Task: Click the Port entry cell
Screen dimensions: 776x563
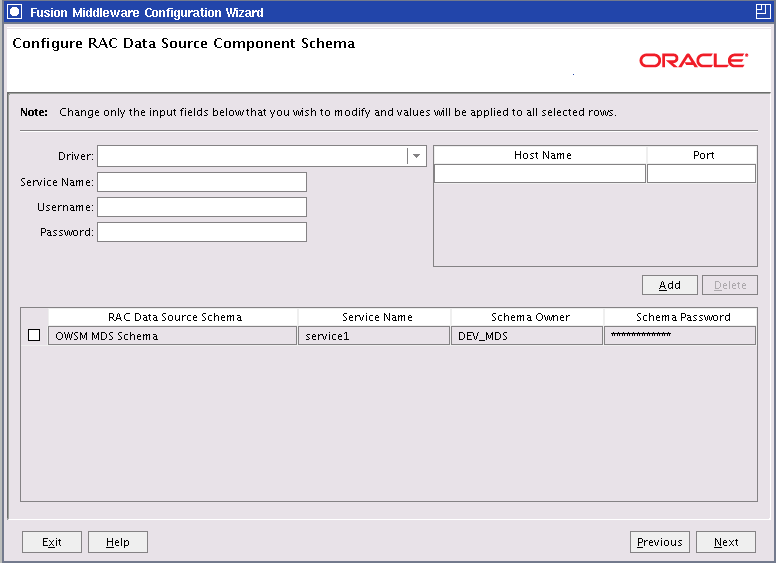Action: 701,174
